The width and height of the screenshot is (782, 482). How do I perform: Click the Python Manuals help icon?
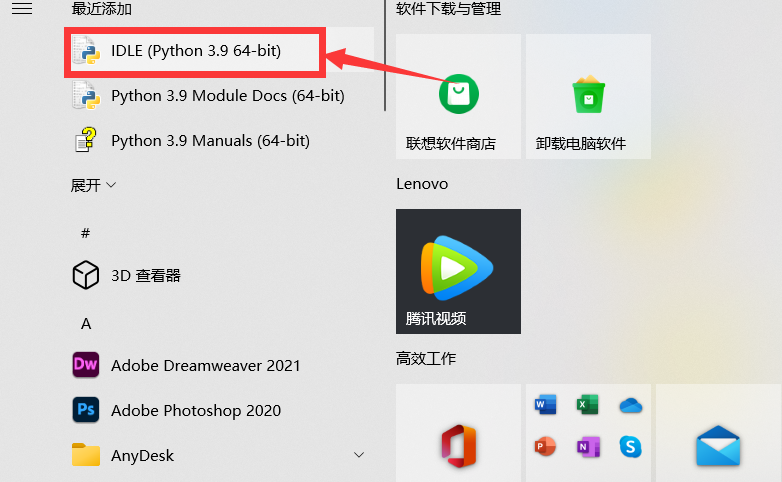(x=86, y=140)
